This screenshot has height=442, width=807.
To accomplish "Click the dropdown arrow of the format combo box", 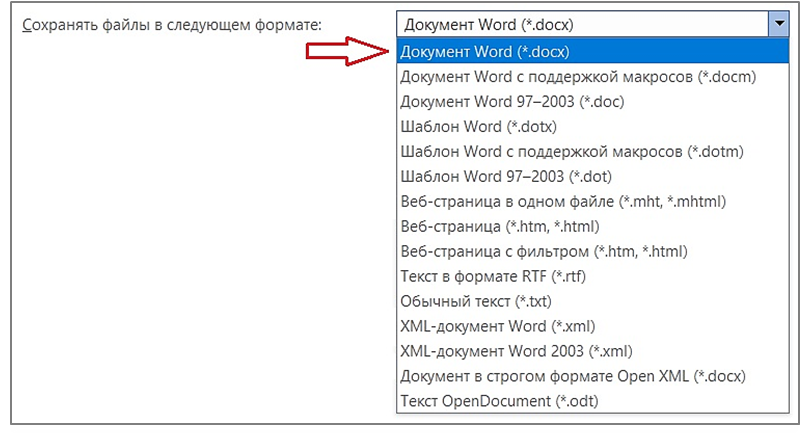I will pyautogui.click(x=776, y=24).
